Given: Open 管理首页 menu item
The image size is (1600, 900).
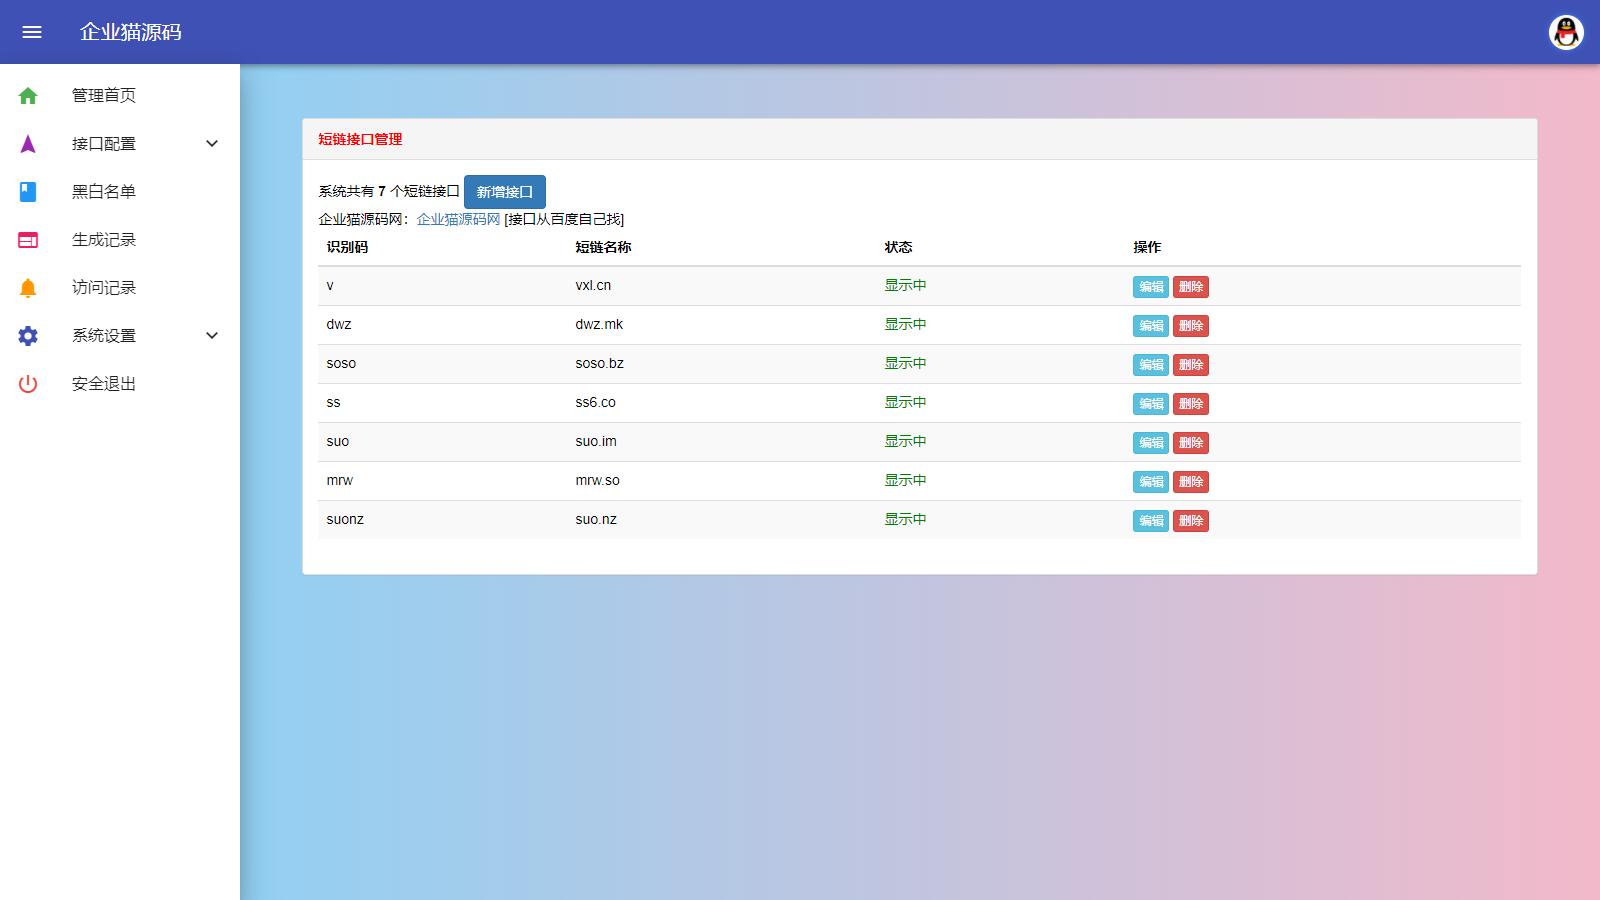Looking at the screenshot, I should pos(104,96).
